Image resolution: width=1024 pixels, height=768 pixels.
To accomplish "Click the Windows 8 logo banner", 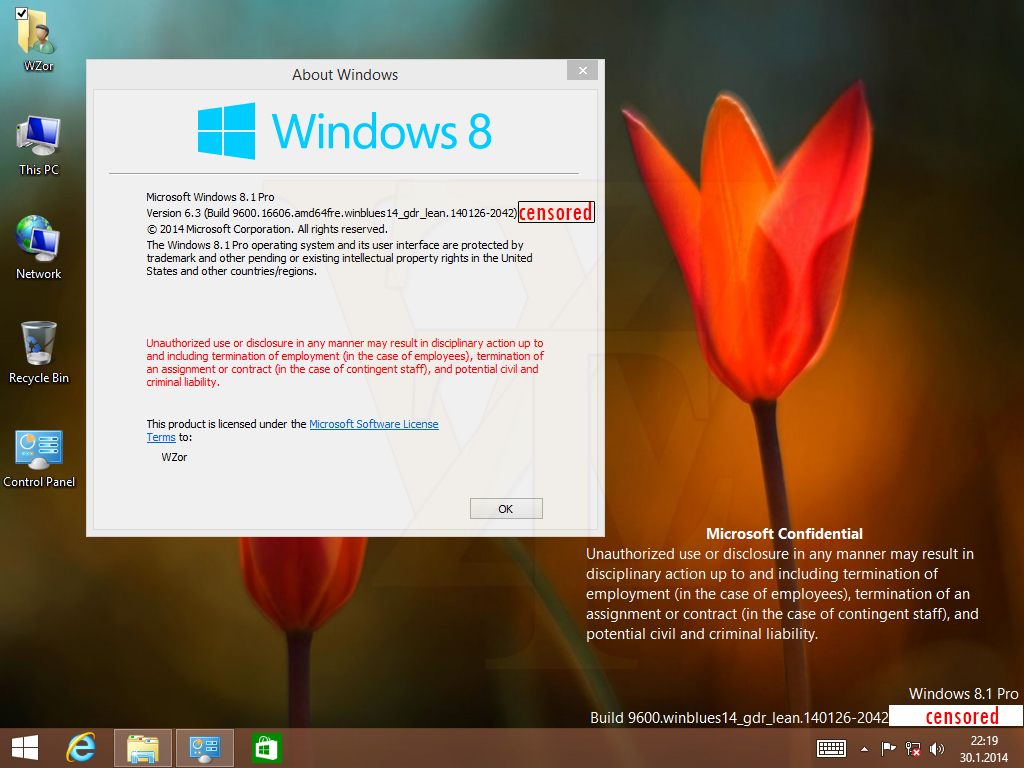I will 344,131.
